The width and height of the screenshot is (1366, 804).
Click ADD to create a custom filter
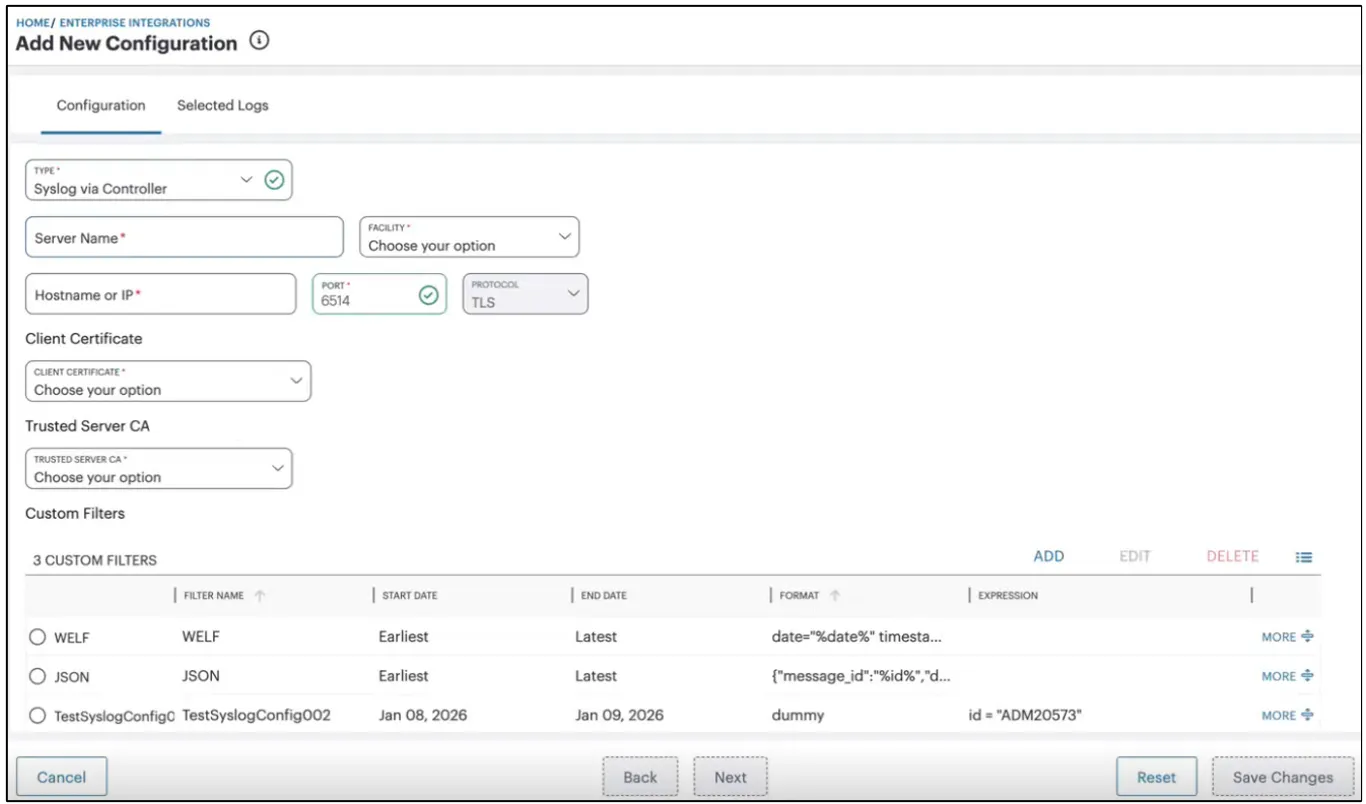pyautogui.click(x=1048, y=556)
